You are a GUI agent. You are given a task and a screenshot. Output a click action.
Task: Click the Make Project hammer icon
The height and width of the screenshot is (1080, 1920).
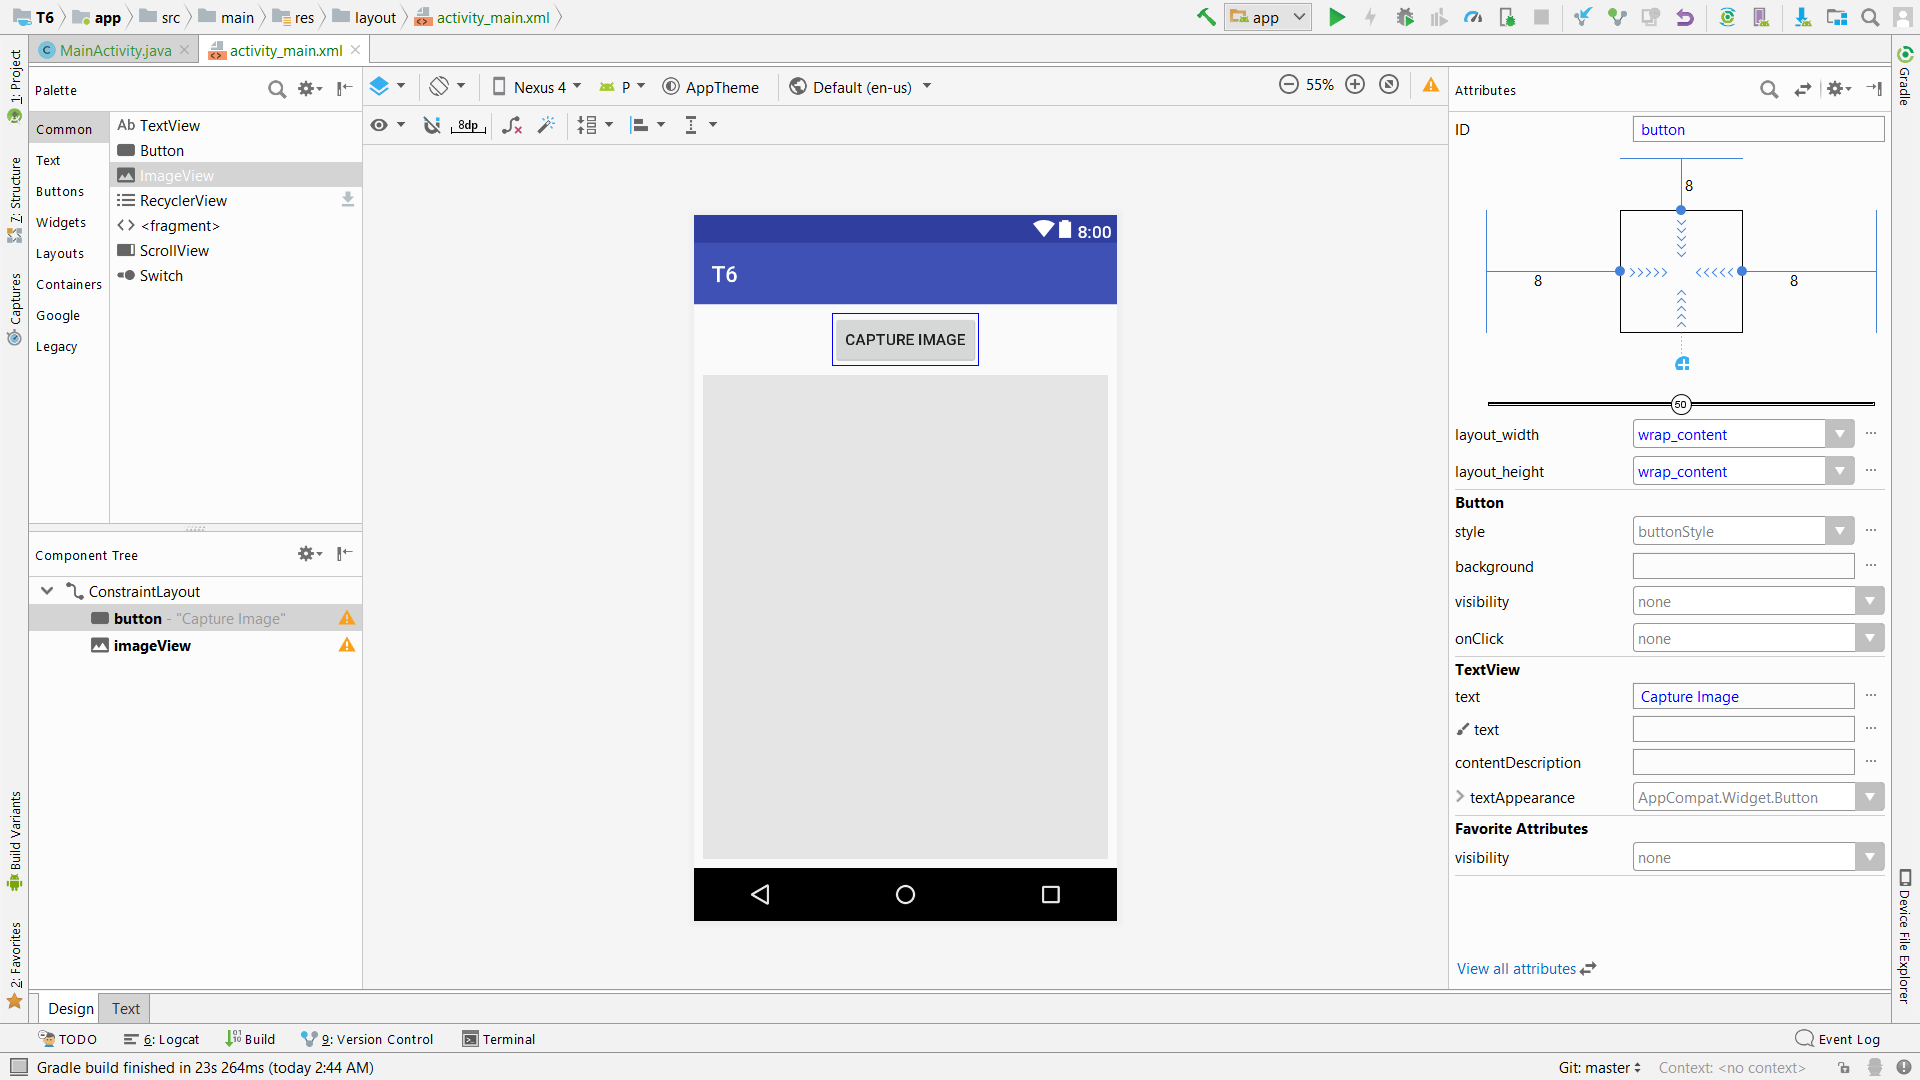coord(1206,17)
